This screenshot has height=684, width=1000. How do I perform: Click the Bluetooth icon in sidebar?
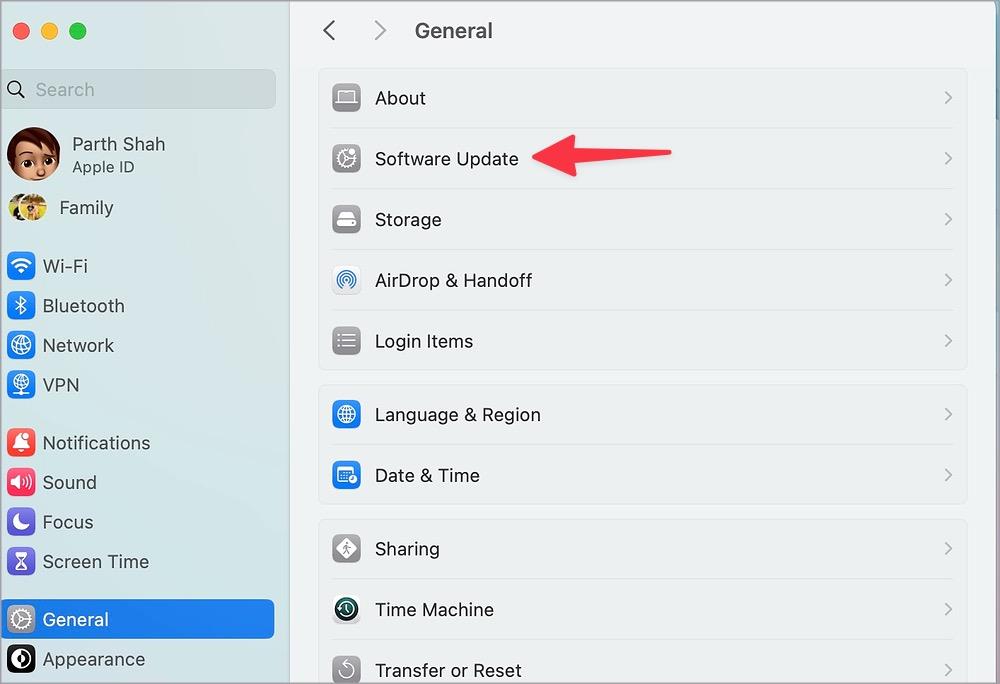(x=21, y=306)
